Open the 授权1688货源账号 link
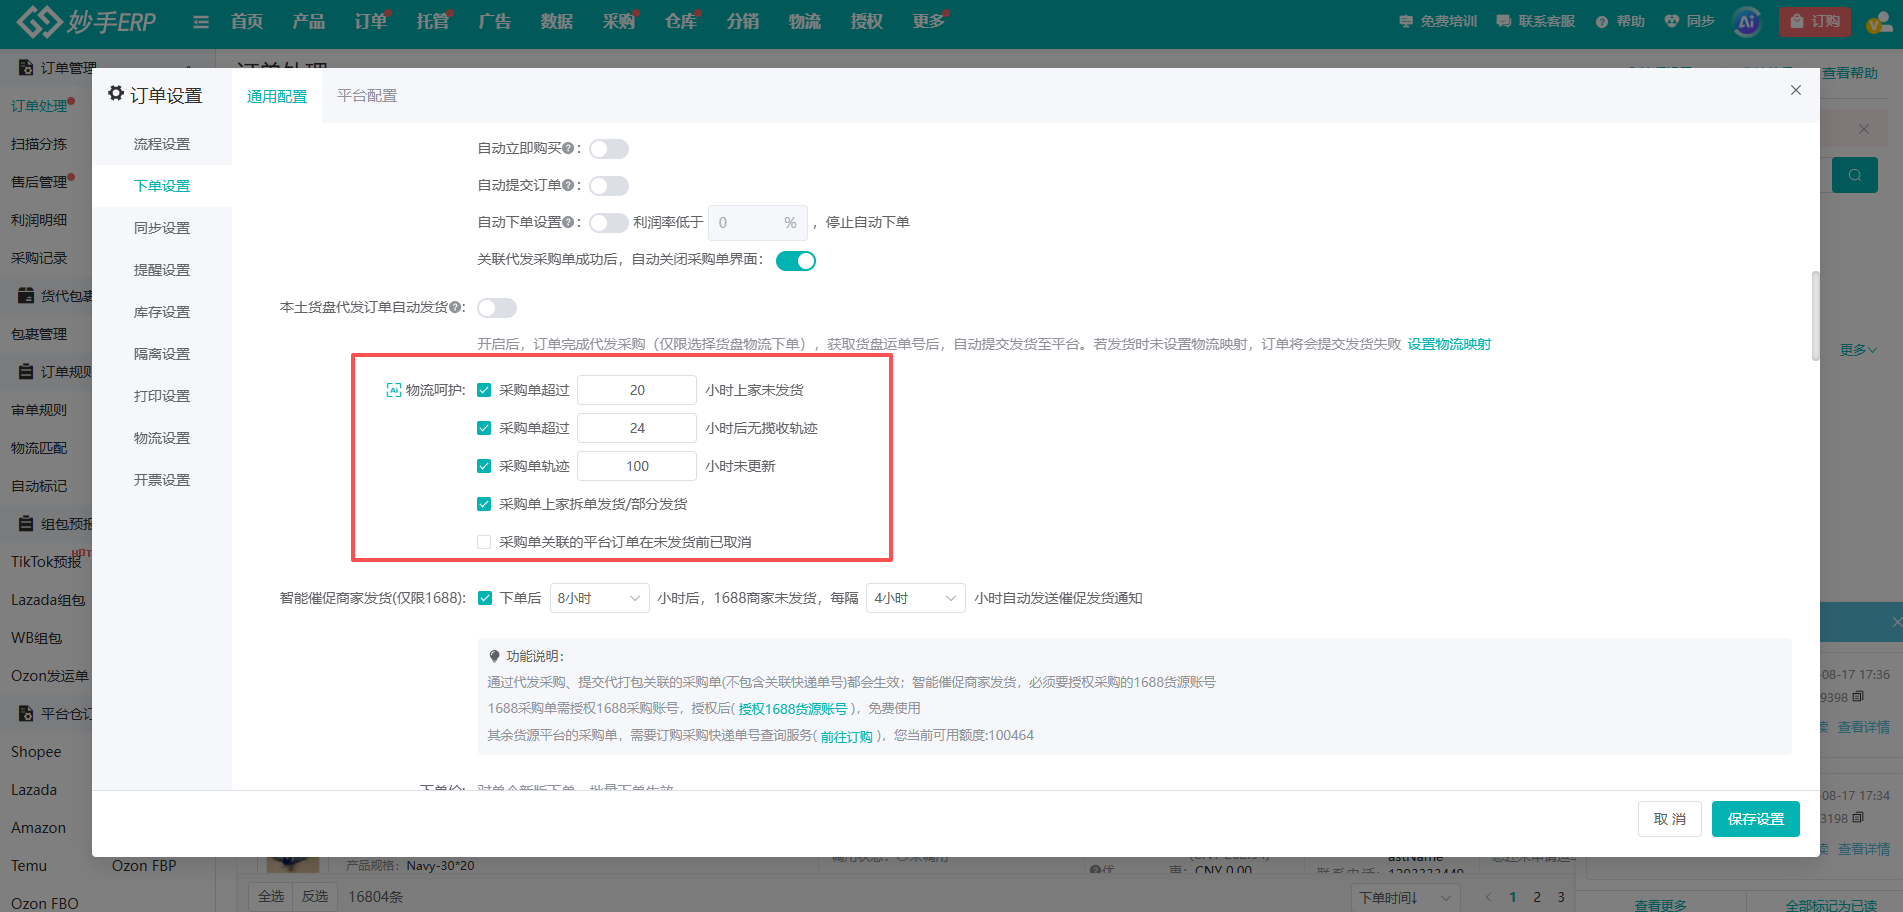 coord(793,709)
